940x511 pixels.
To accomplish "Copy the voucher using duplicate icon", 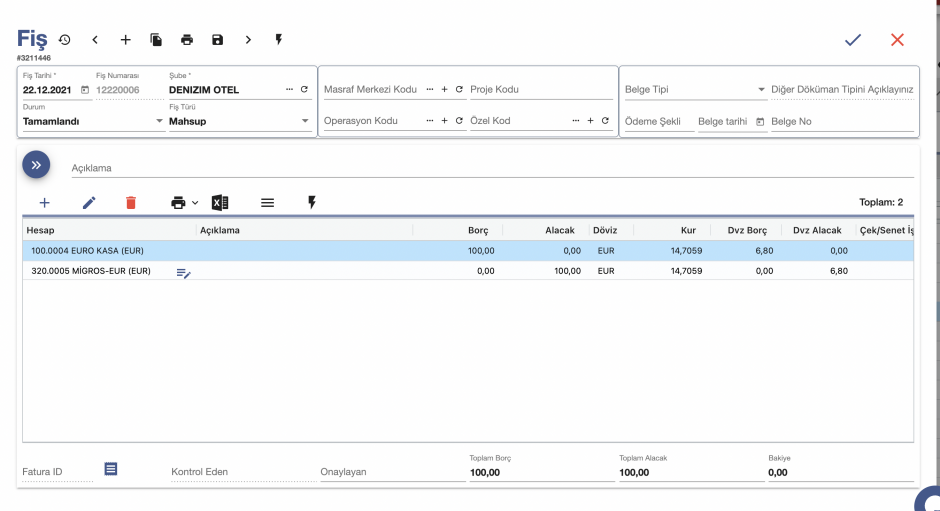I will click(156, 40).
